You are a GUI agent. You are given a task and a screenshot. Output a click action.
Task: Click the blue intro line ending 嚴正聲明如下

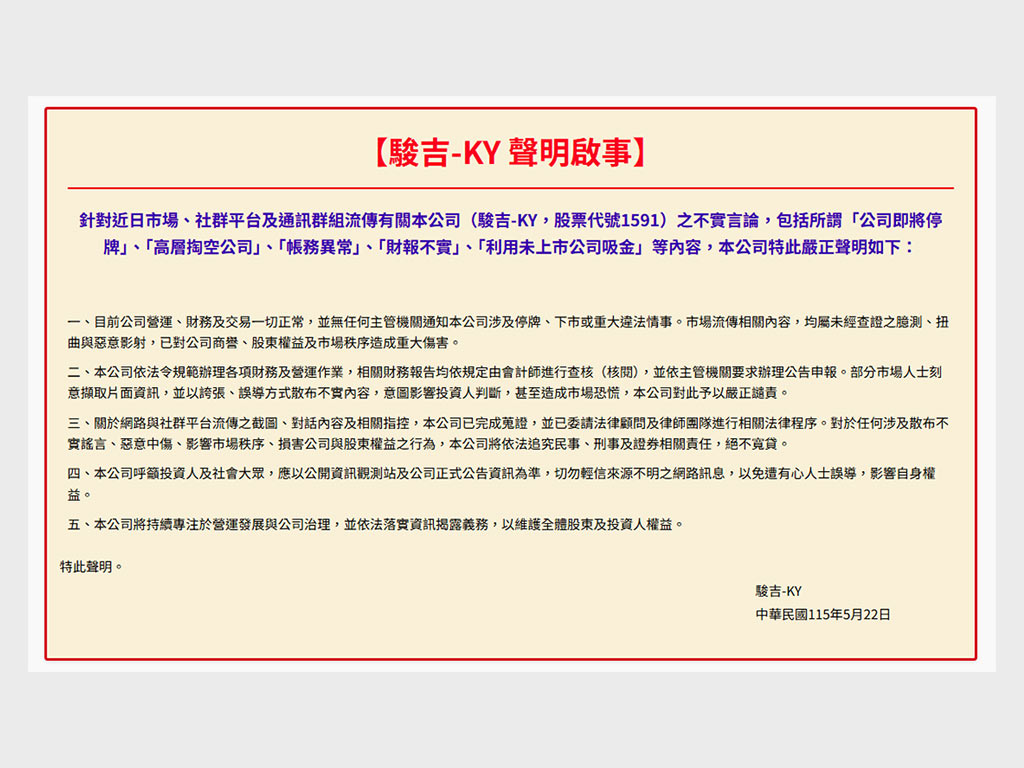click(x=509, y=248)
